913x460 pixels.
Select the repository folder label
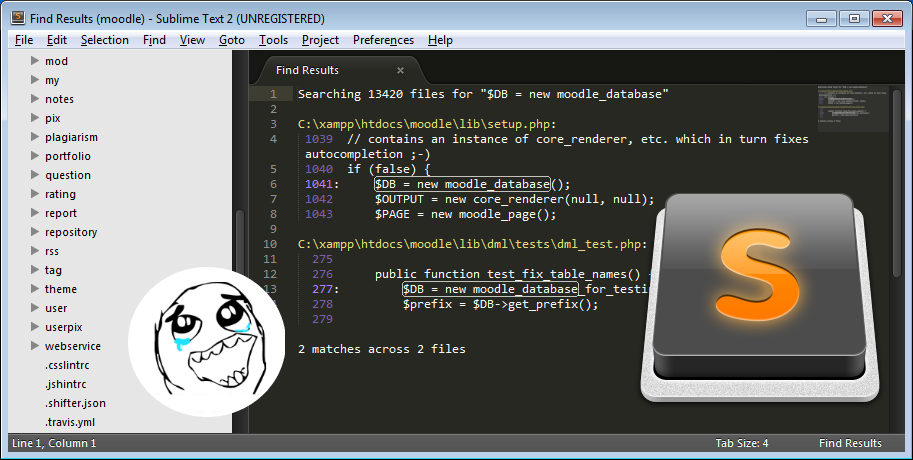pos(71,232)
